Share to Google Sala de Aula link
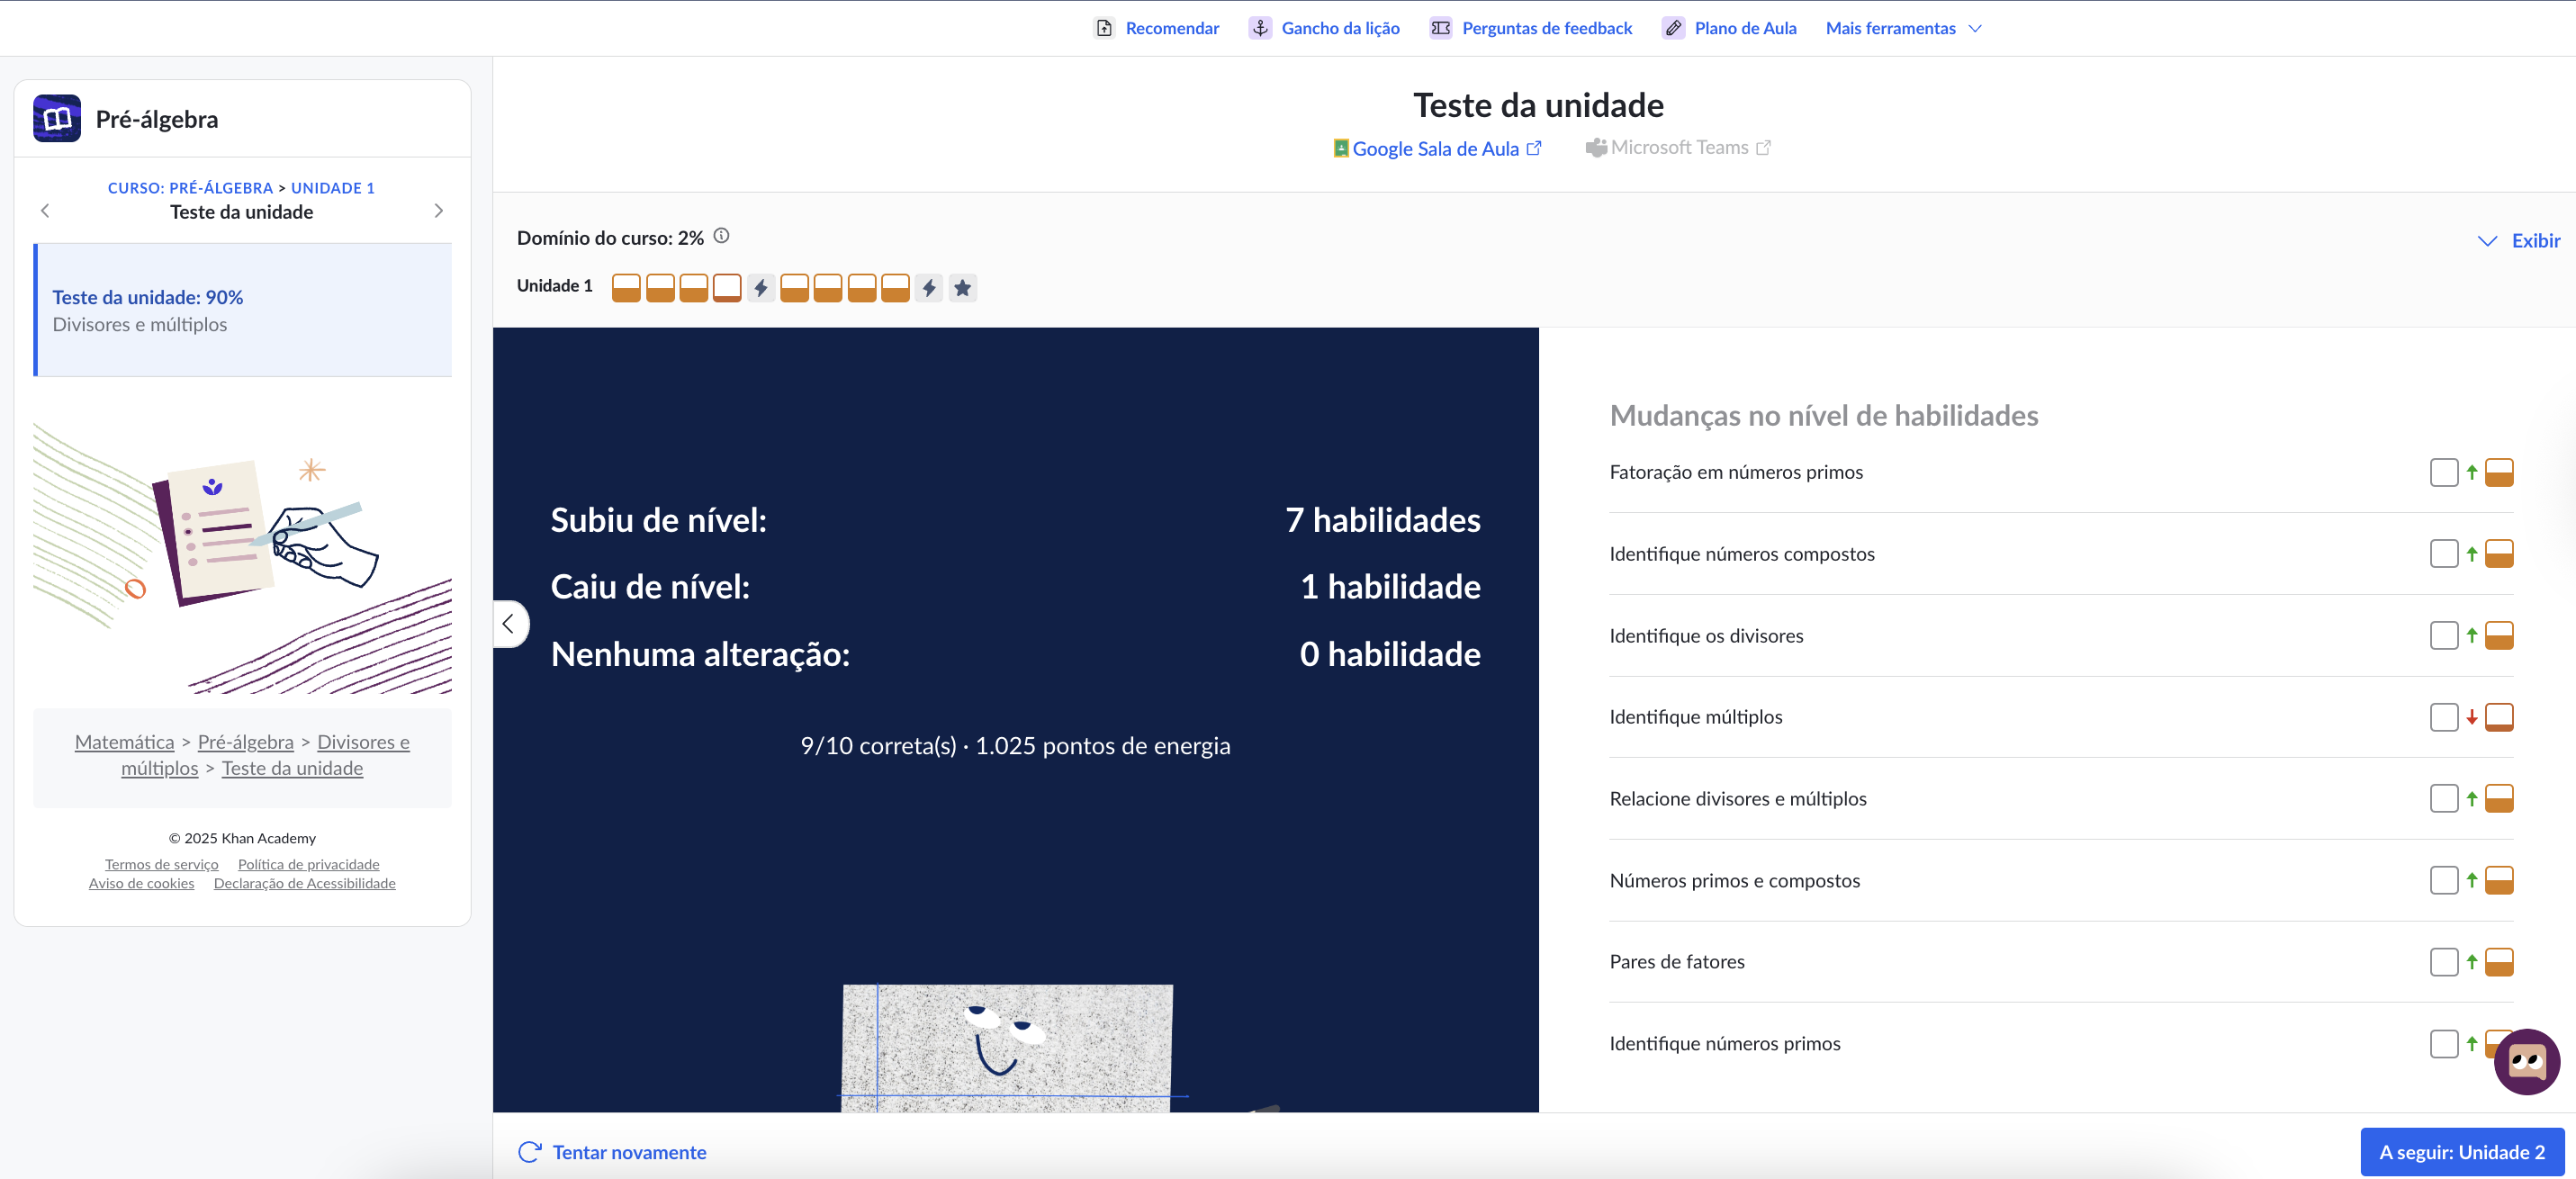Screen dimensions: 2576x1179 point(1437,148)
